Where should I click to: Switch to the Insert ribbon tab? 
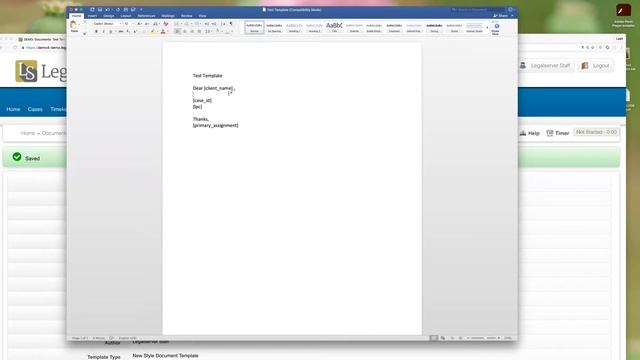[92, 16]
